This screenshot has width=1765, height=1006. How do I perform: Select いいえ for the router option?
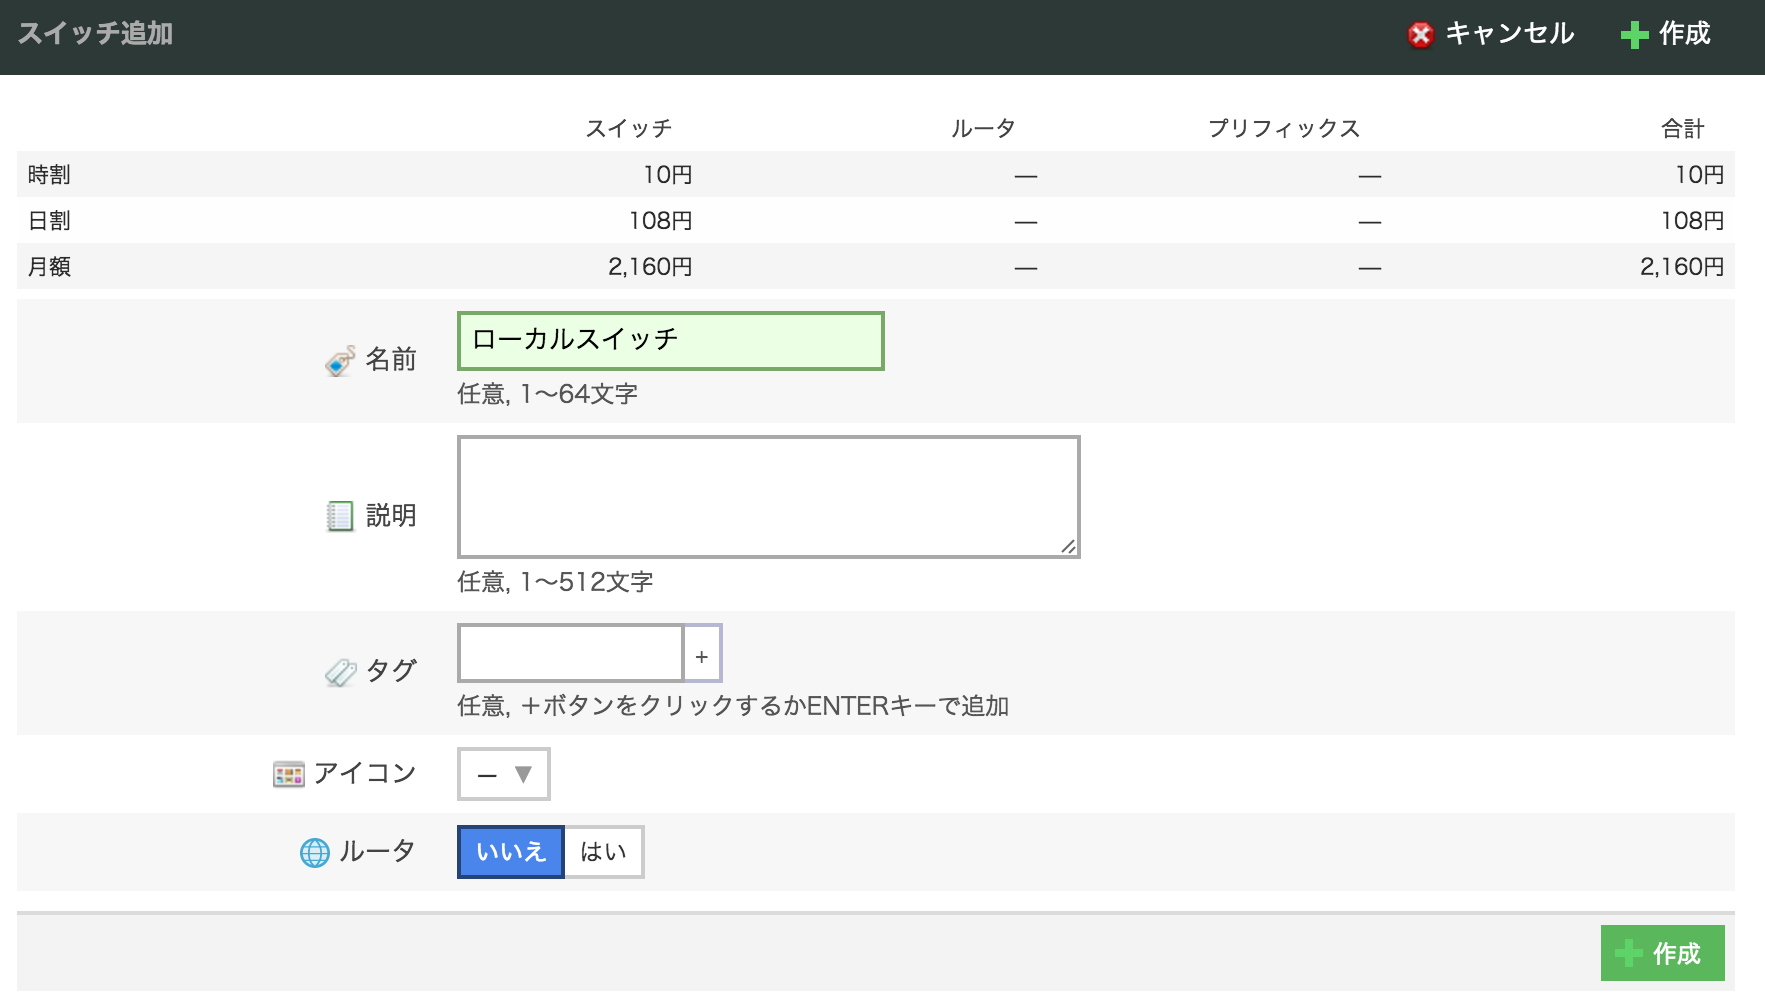tap(511, 852)
